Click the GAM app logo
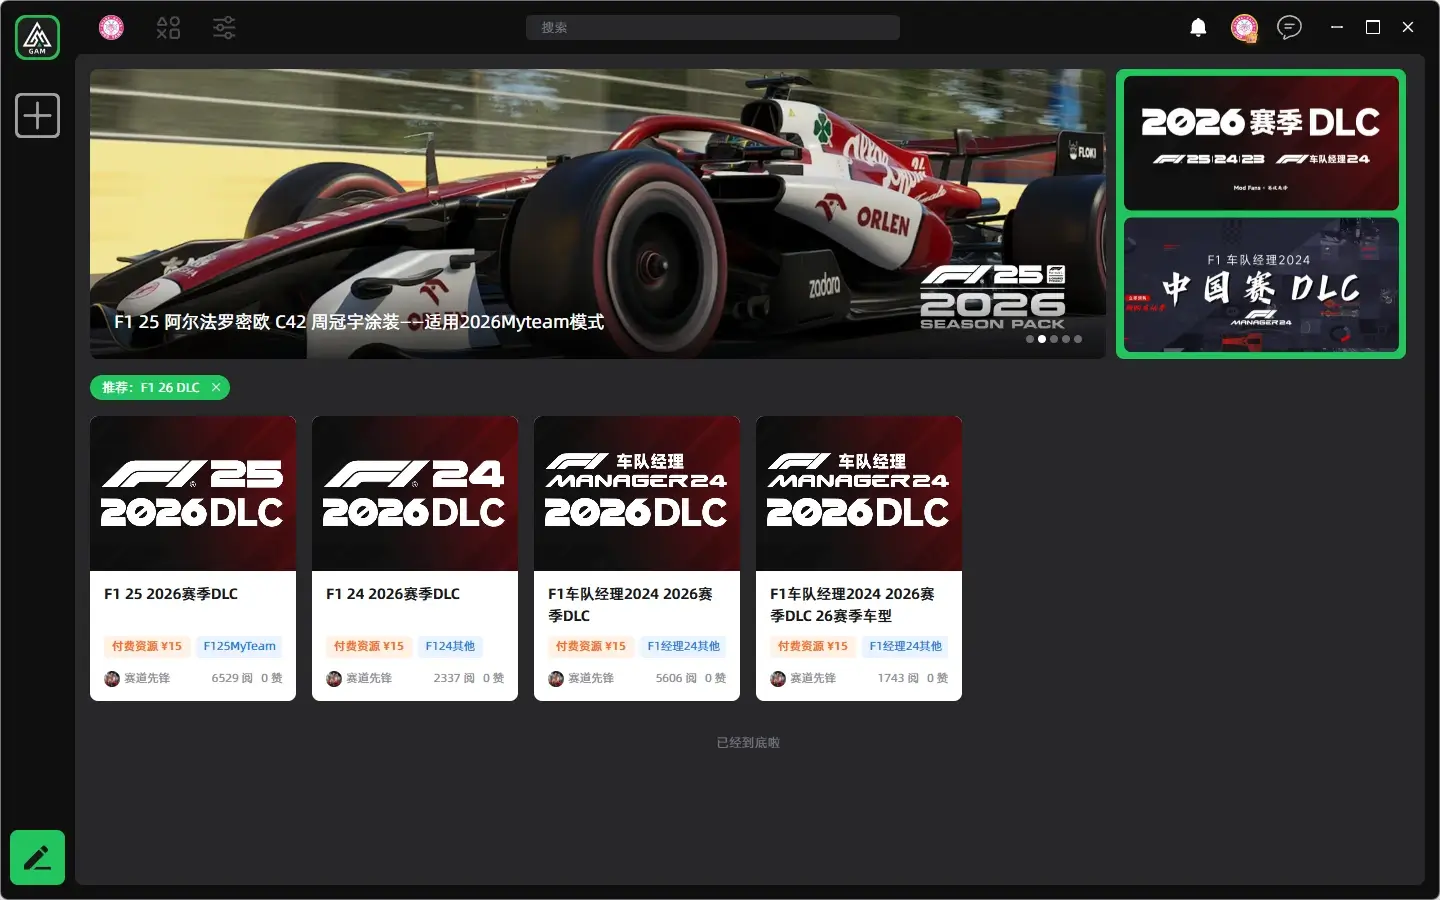The height and width of the screenshot is (900, 1440). [37, 38]
